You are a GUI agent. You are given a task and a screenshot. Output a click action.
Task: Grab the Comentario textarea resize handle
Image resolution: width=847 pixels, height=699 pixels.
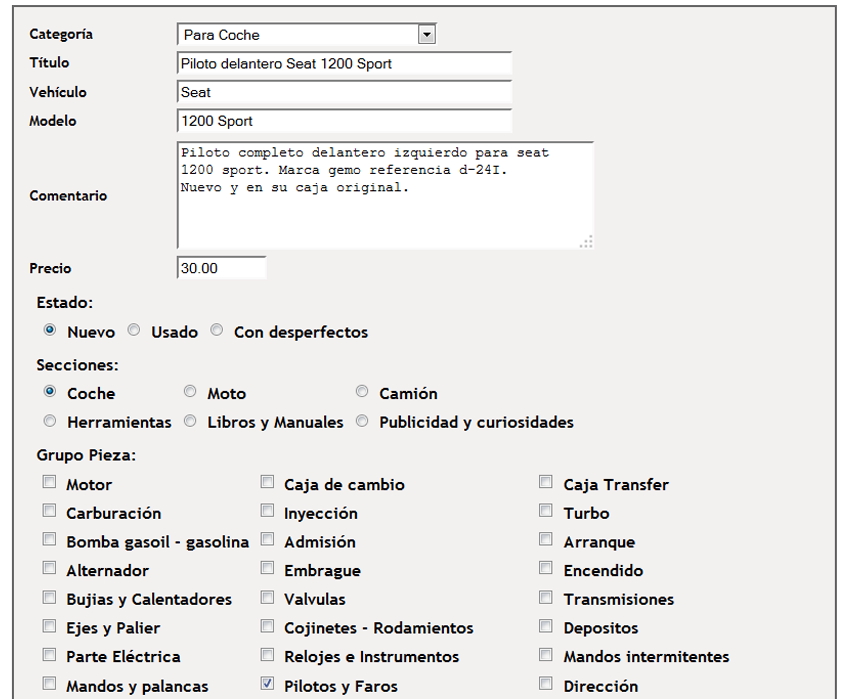pyautogui.click(x=586, y=241)
